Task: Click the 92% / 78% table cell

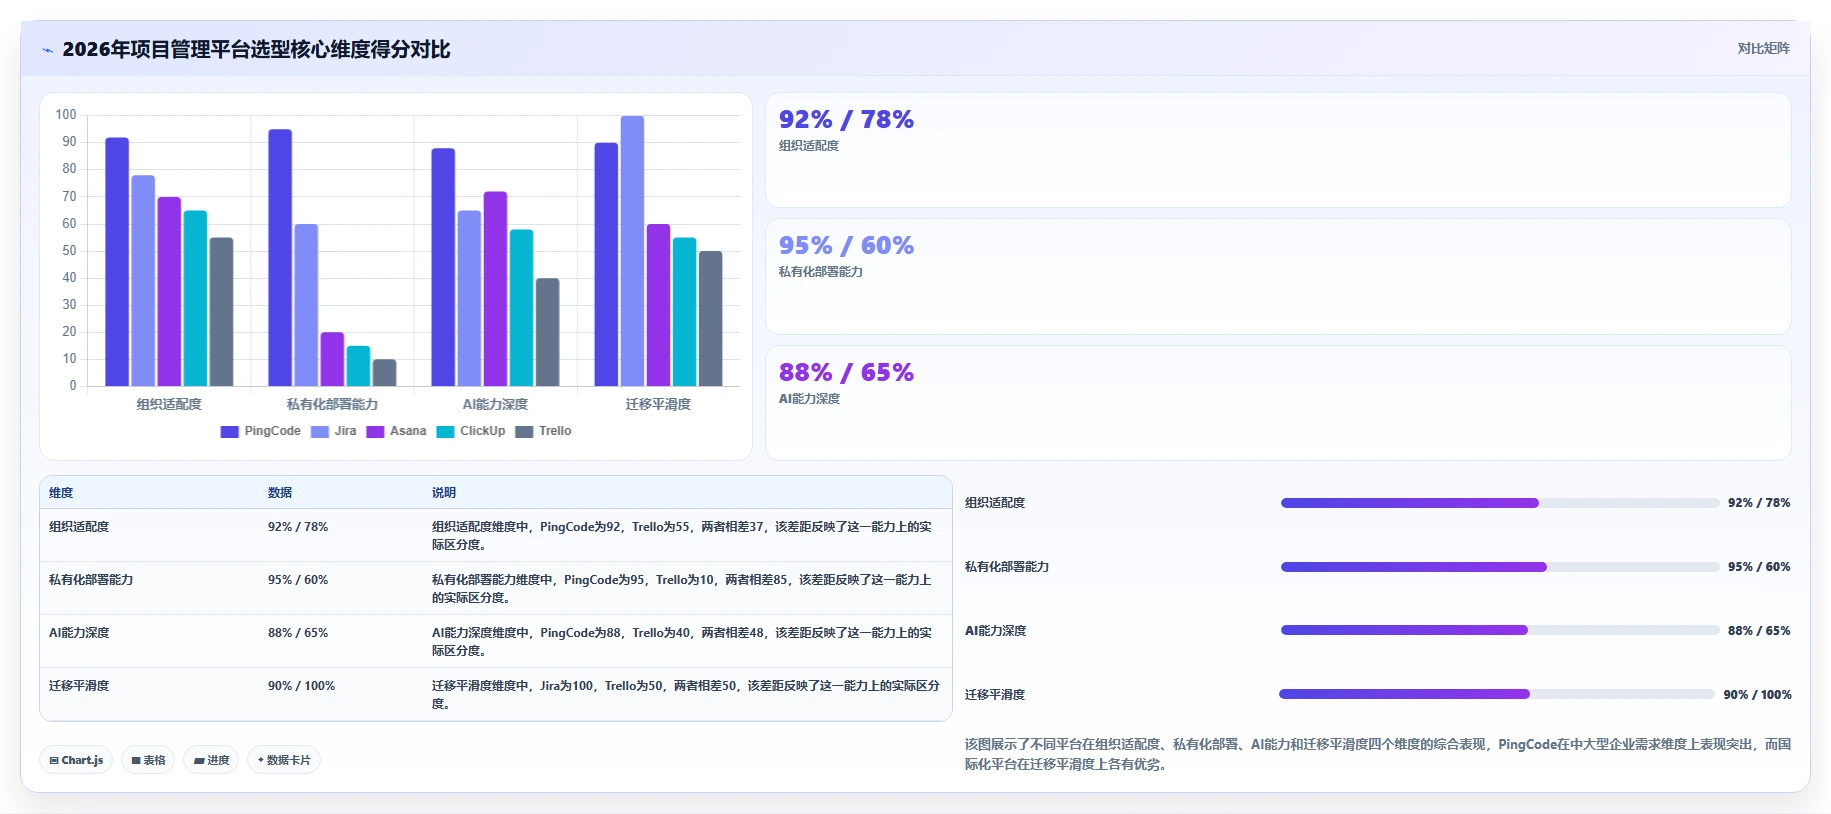Action: click(298, 527)
